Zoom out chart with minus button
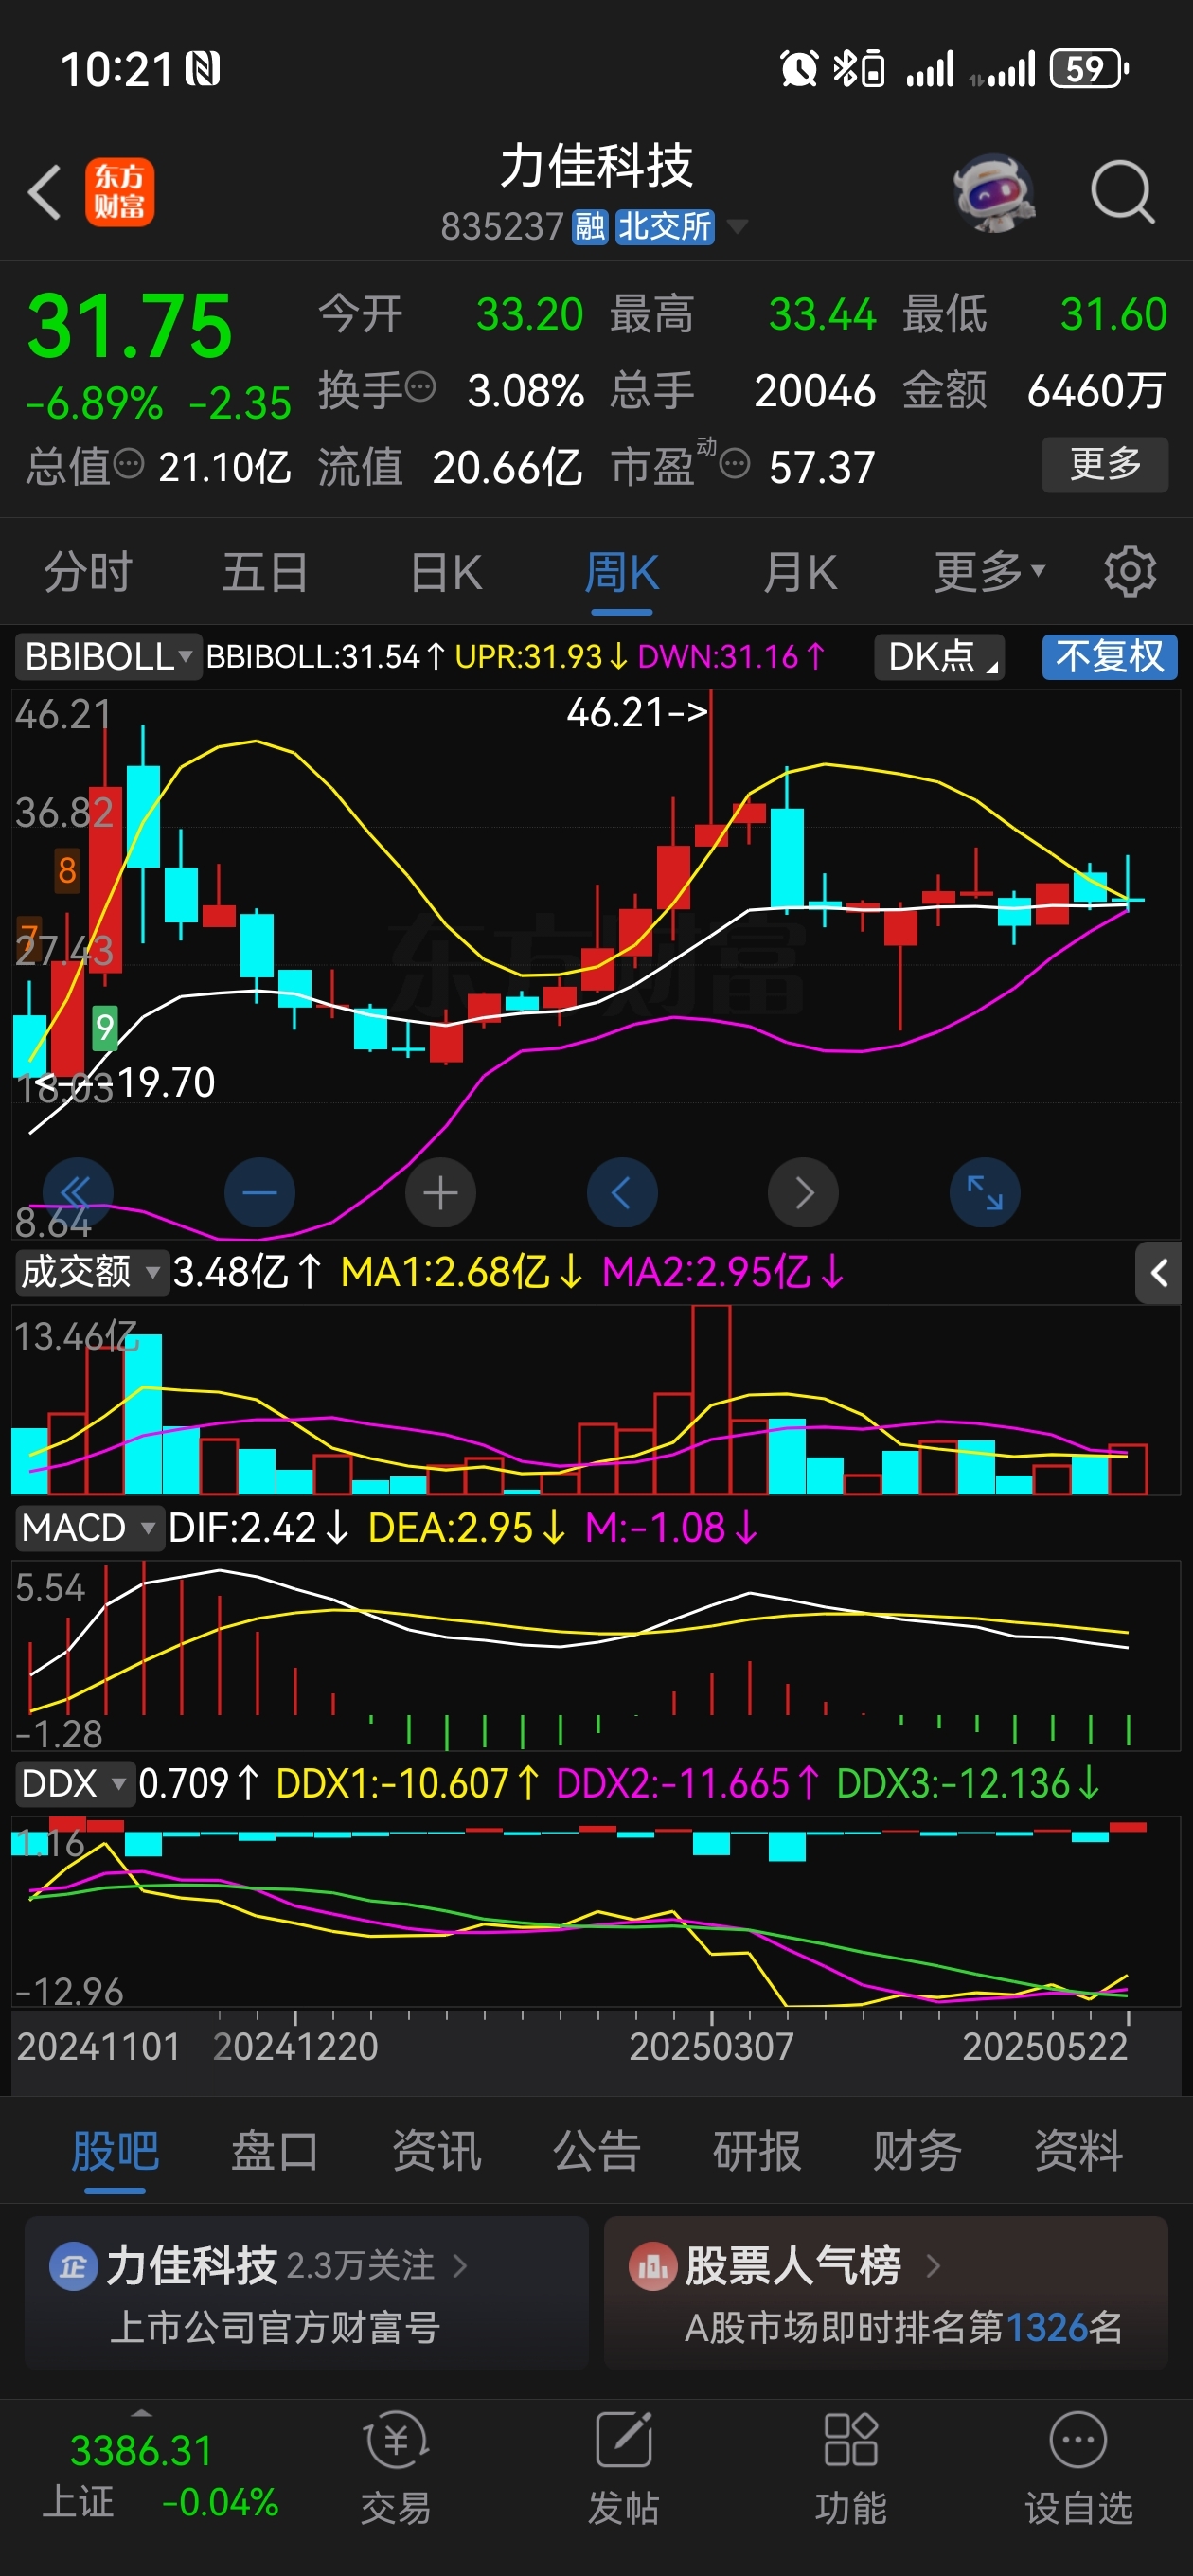 259,1192
